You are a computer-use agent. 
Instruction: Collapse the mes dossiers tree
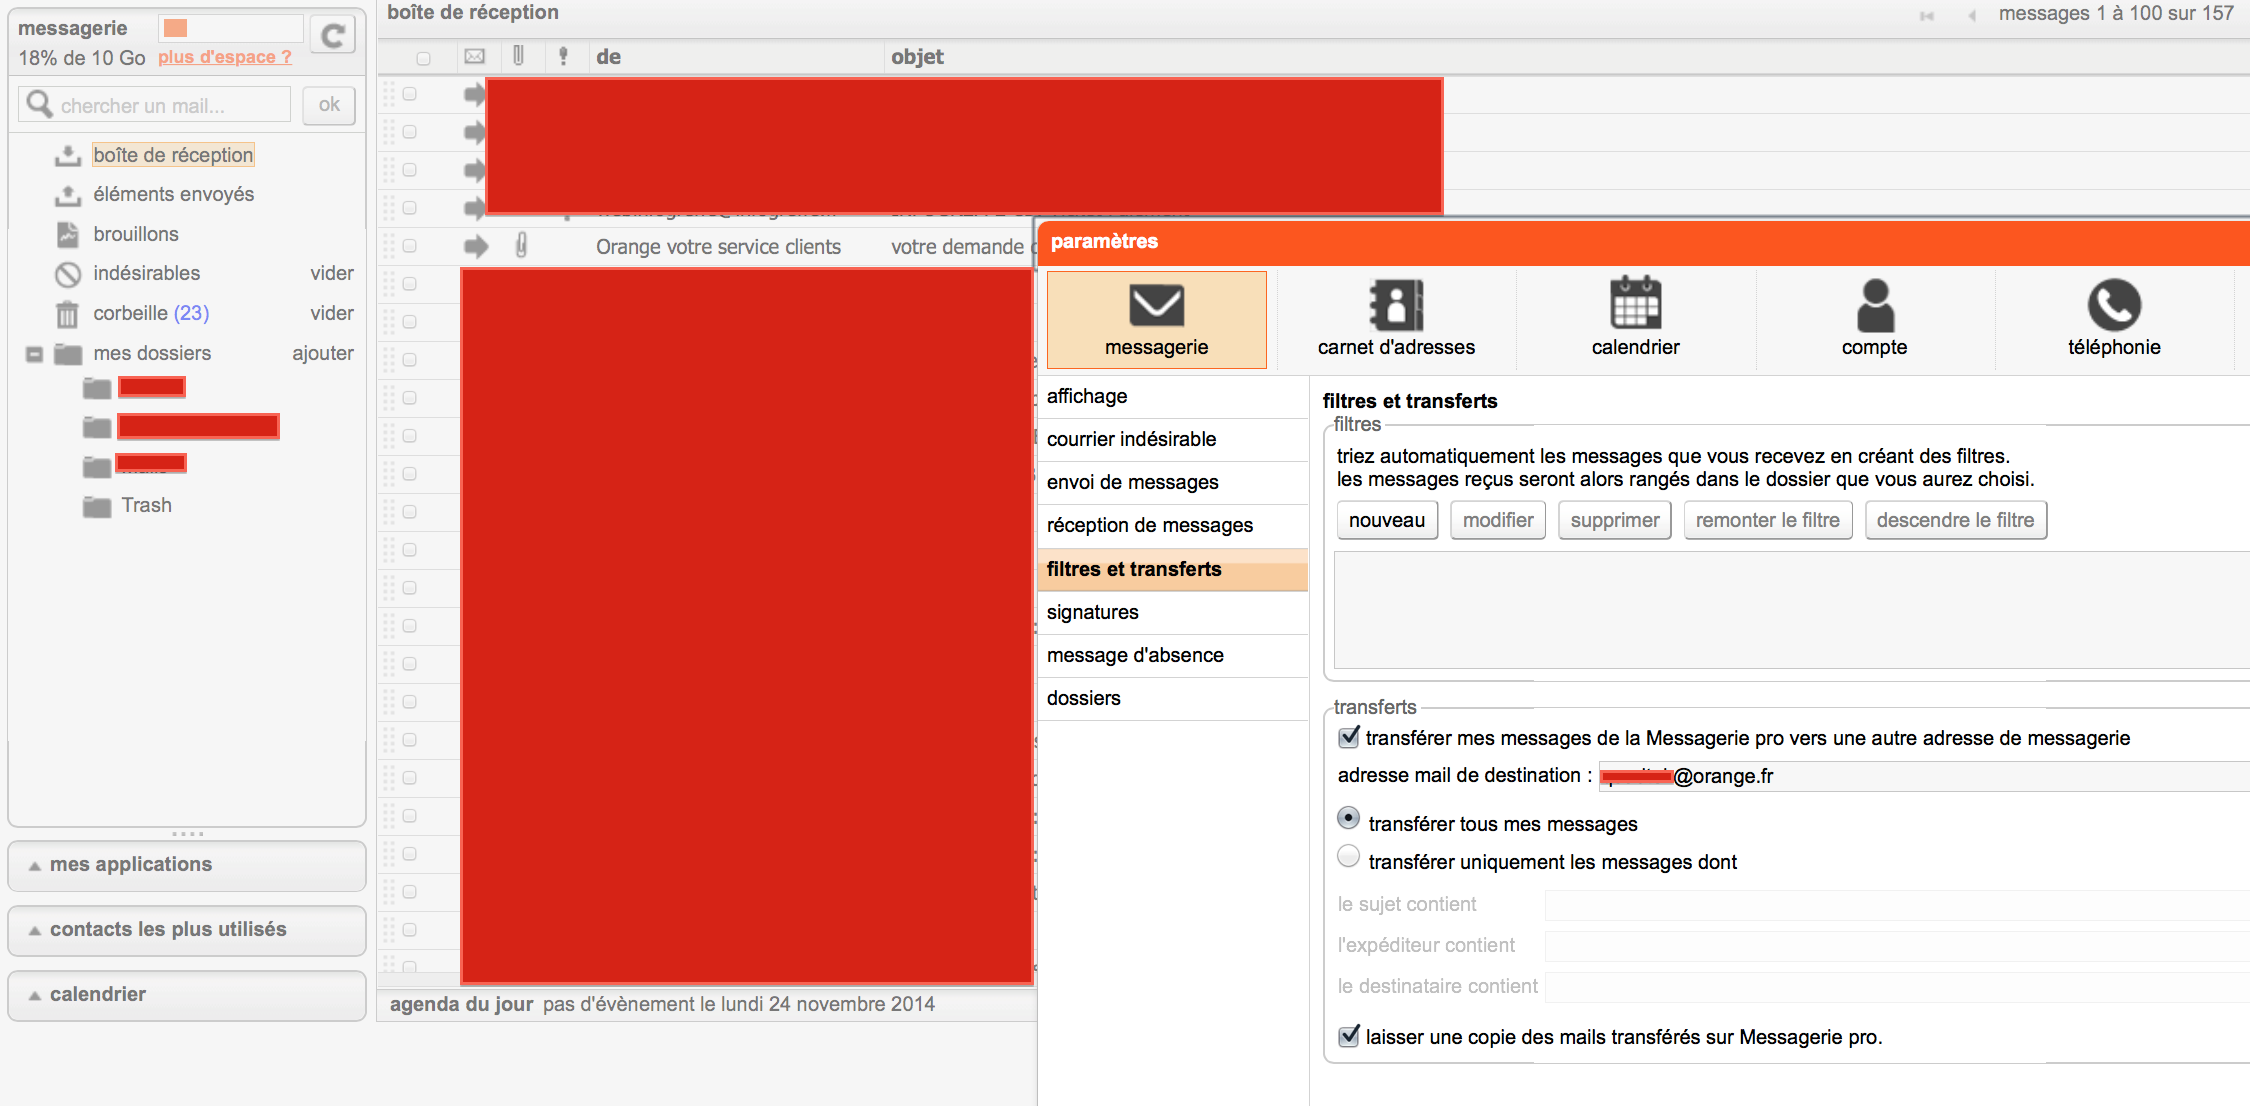point(35,354)
